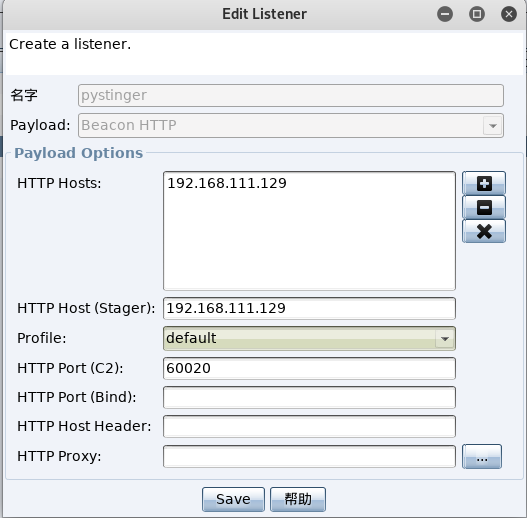
Task: Minimize the Edit Listener window
Action: [445, 14]
